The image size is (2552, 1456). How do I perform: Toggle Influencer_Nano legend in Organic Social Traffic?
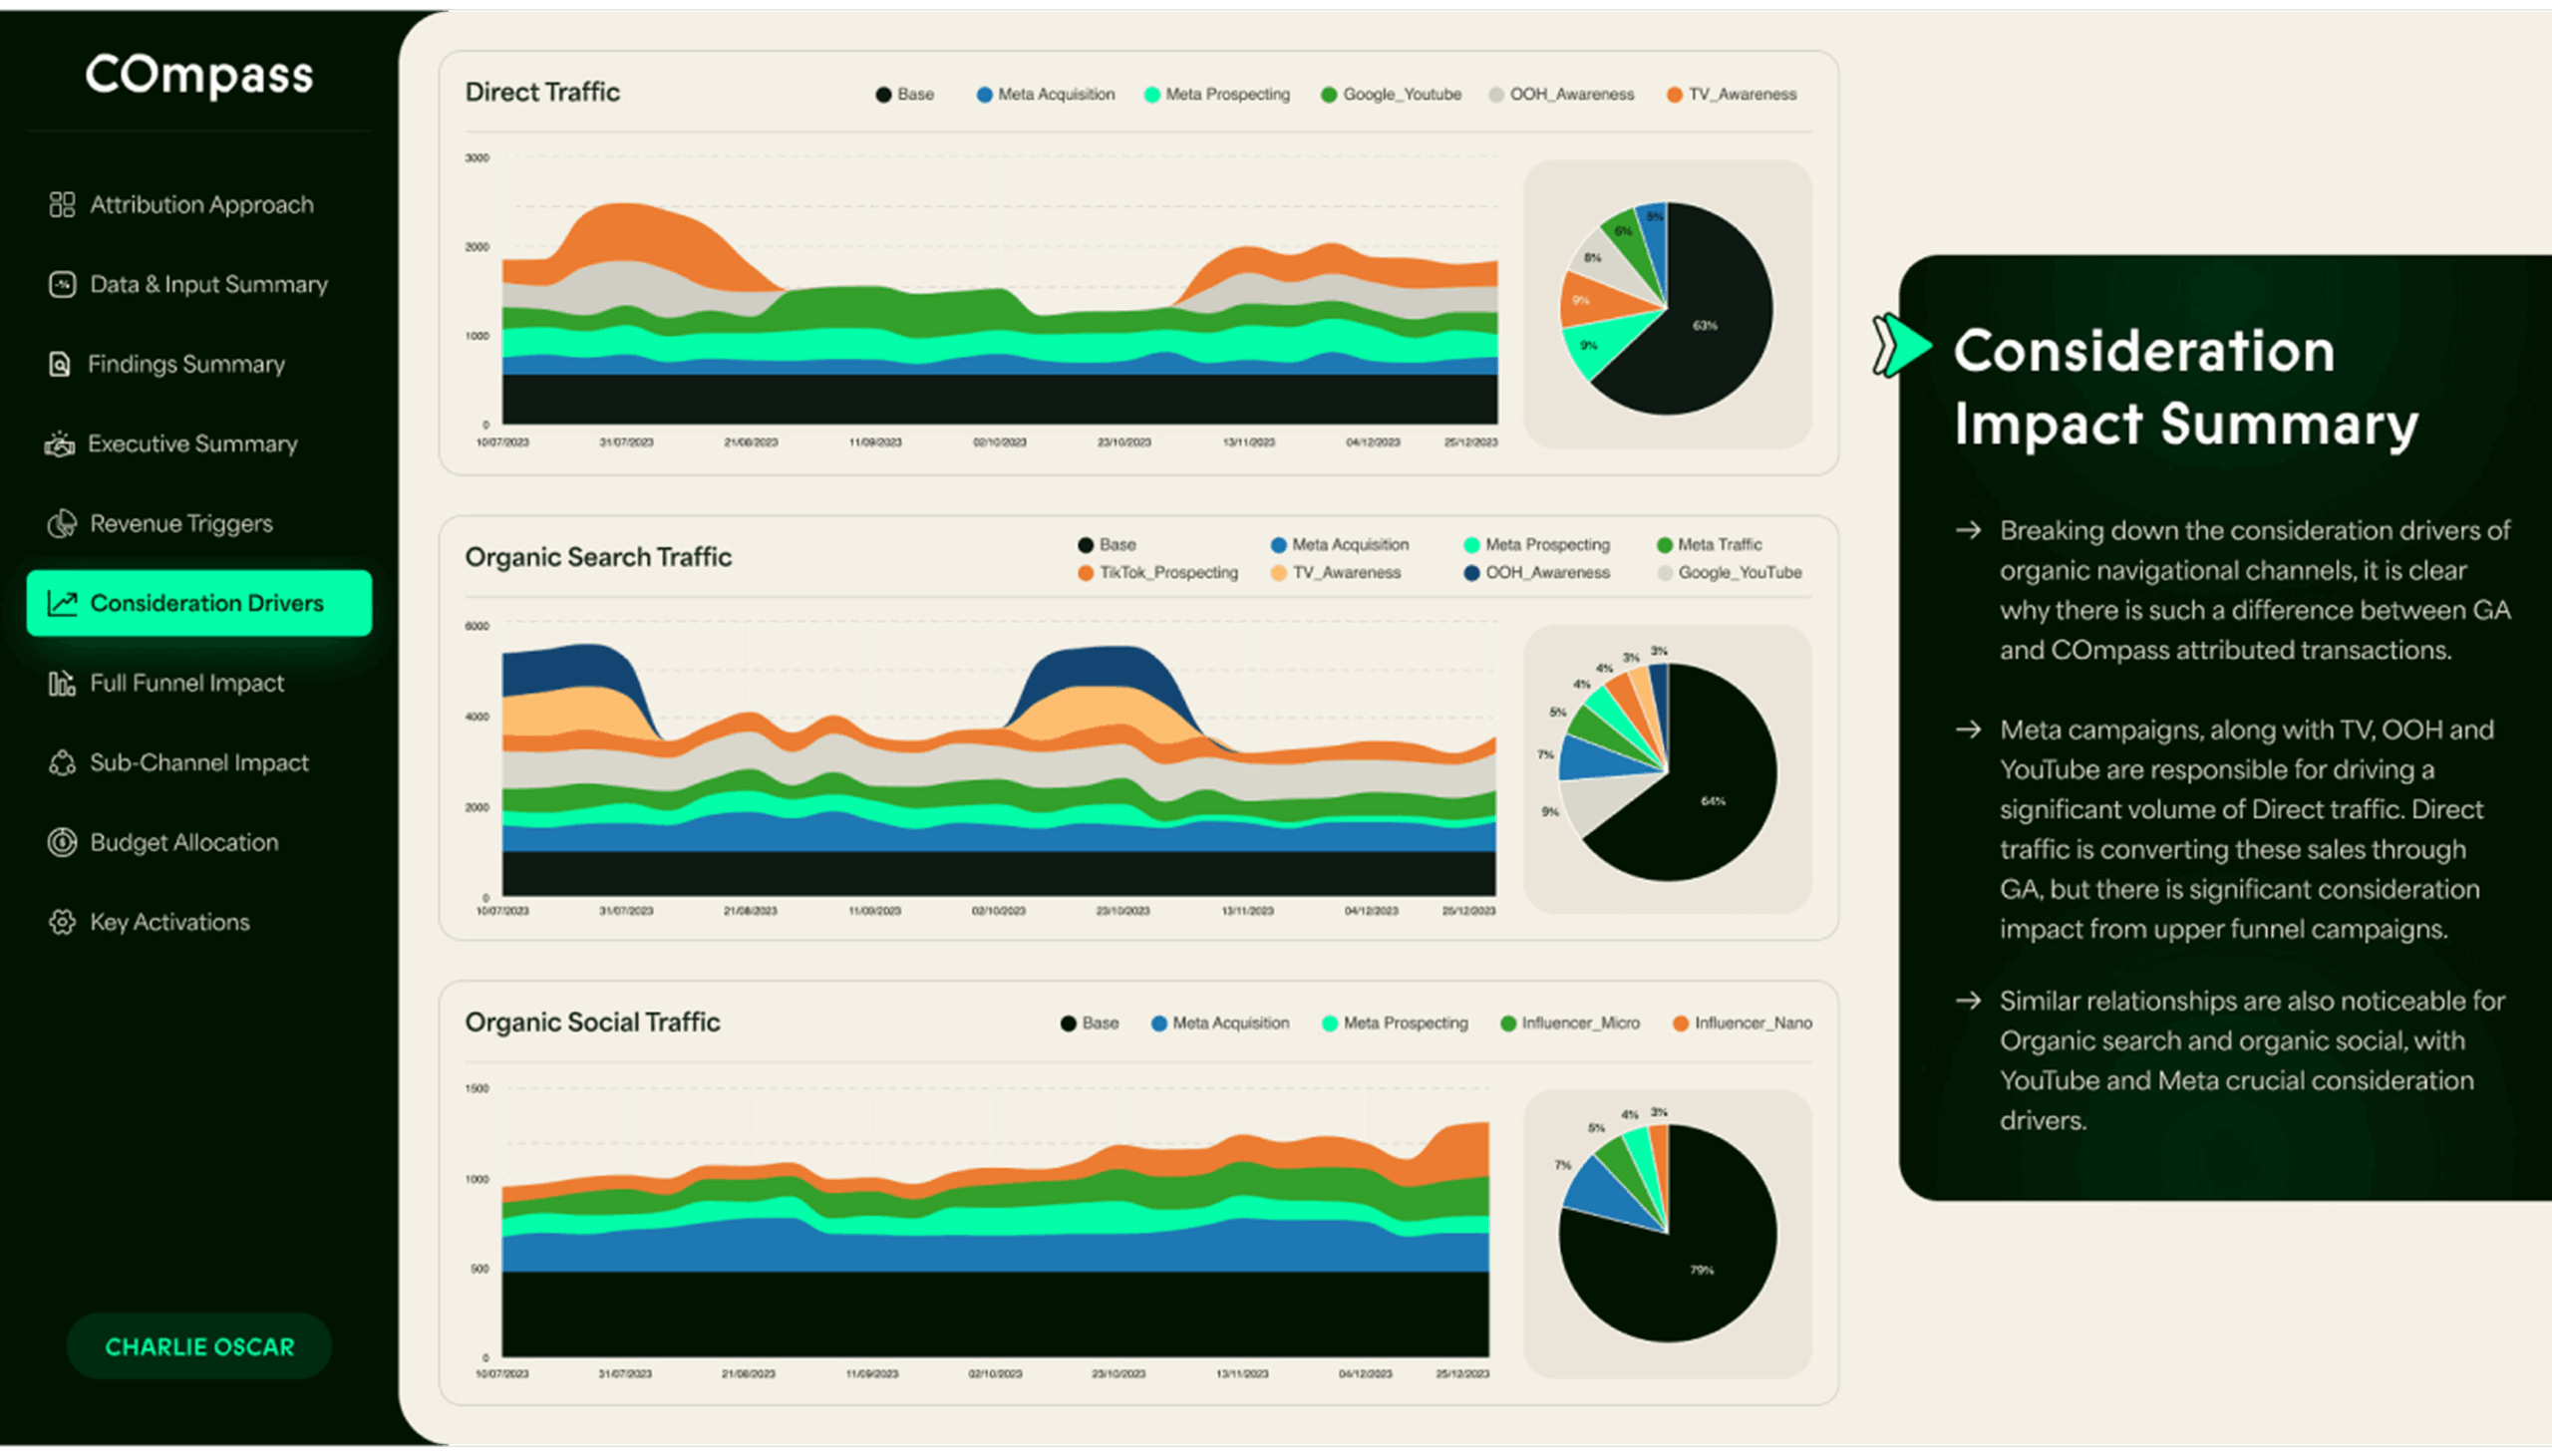[x=1752, y=1023]
